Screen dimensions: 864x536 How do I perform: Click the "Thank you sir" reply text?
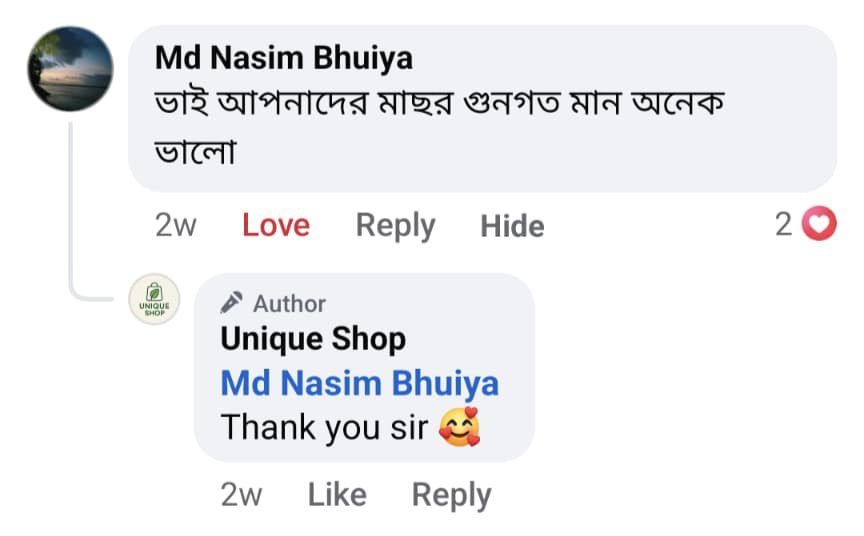click(324, 428)
